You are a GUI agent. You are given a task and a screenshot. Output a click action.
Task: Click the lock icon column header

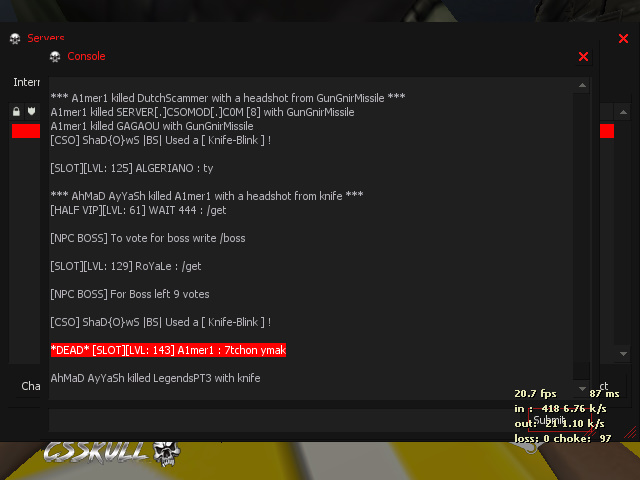pos(16,111)
